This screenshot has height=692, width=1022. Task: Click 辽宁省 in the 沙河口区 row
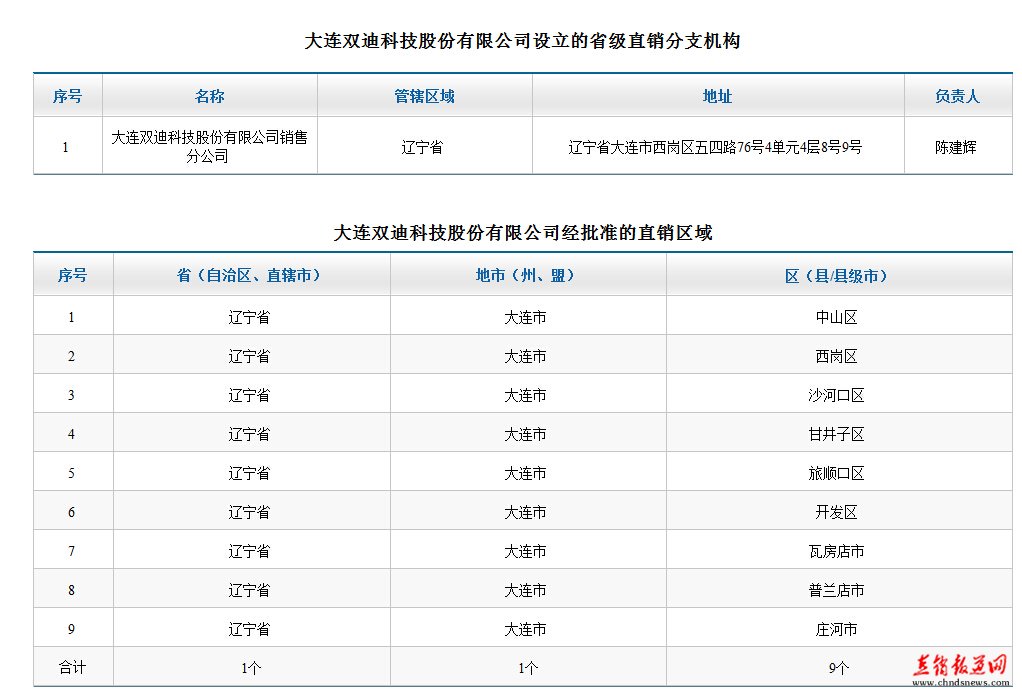click(249, 396)
